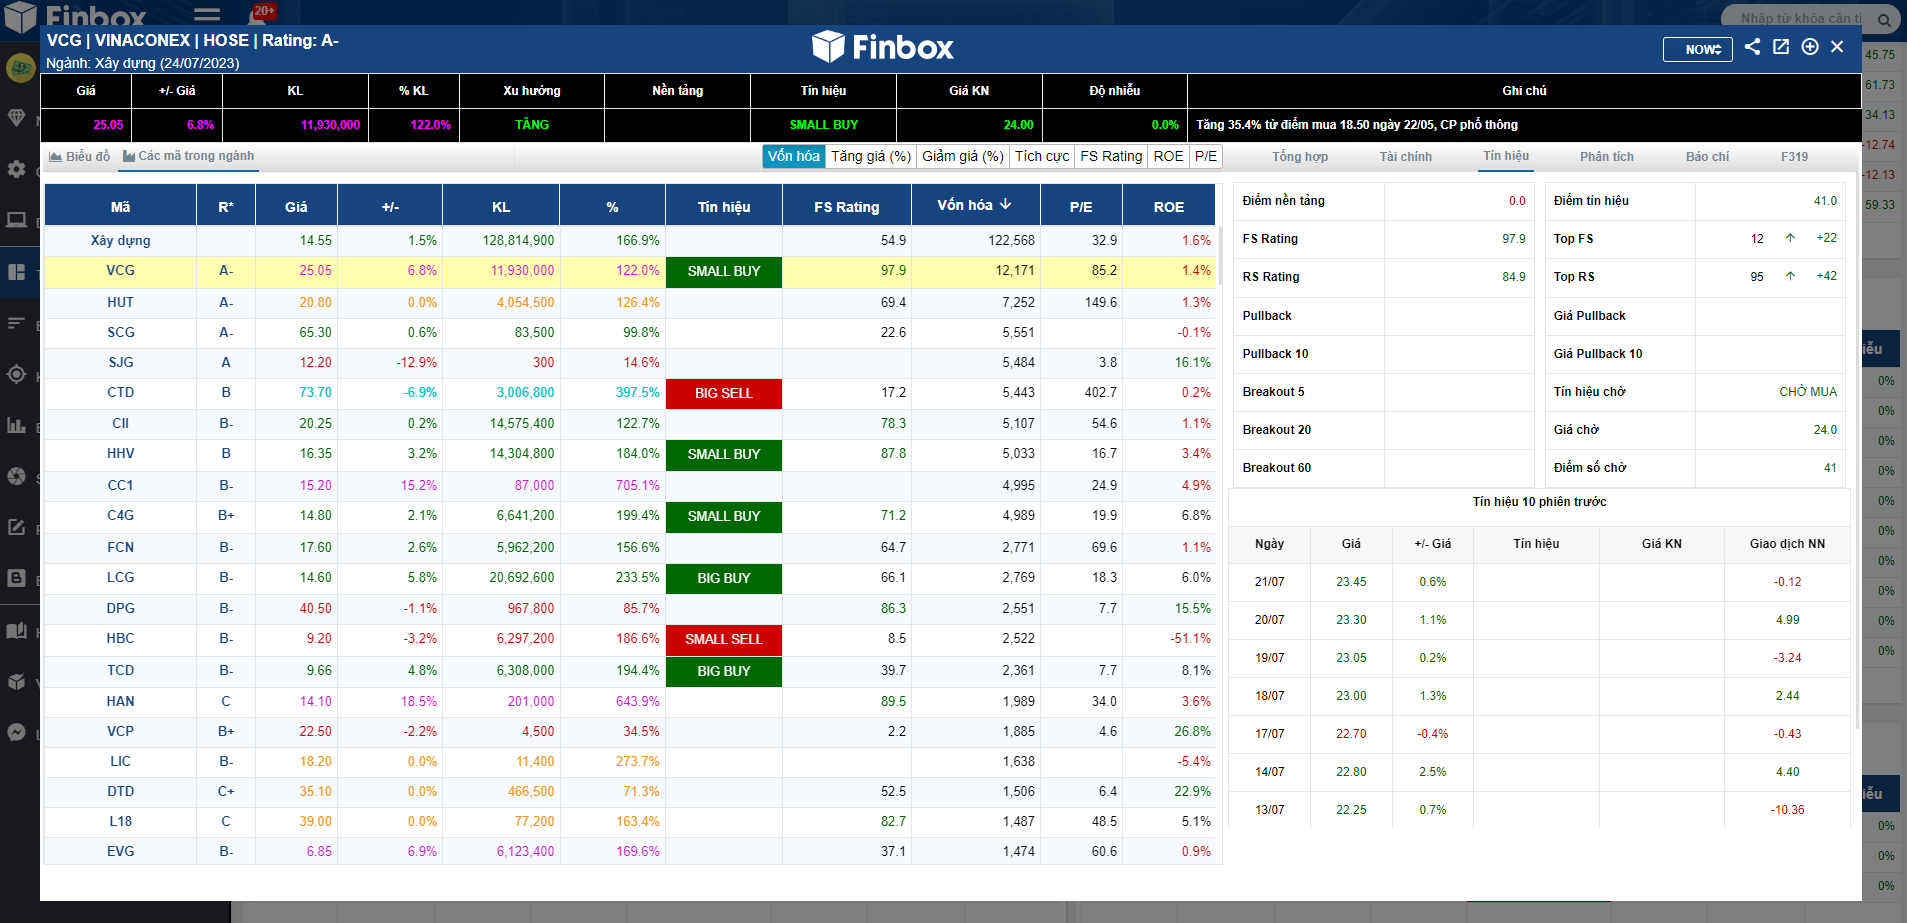
Task: Toggle the hamburger menu in top bar
Action: pyautogui.click(x=207, y=15)
